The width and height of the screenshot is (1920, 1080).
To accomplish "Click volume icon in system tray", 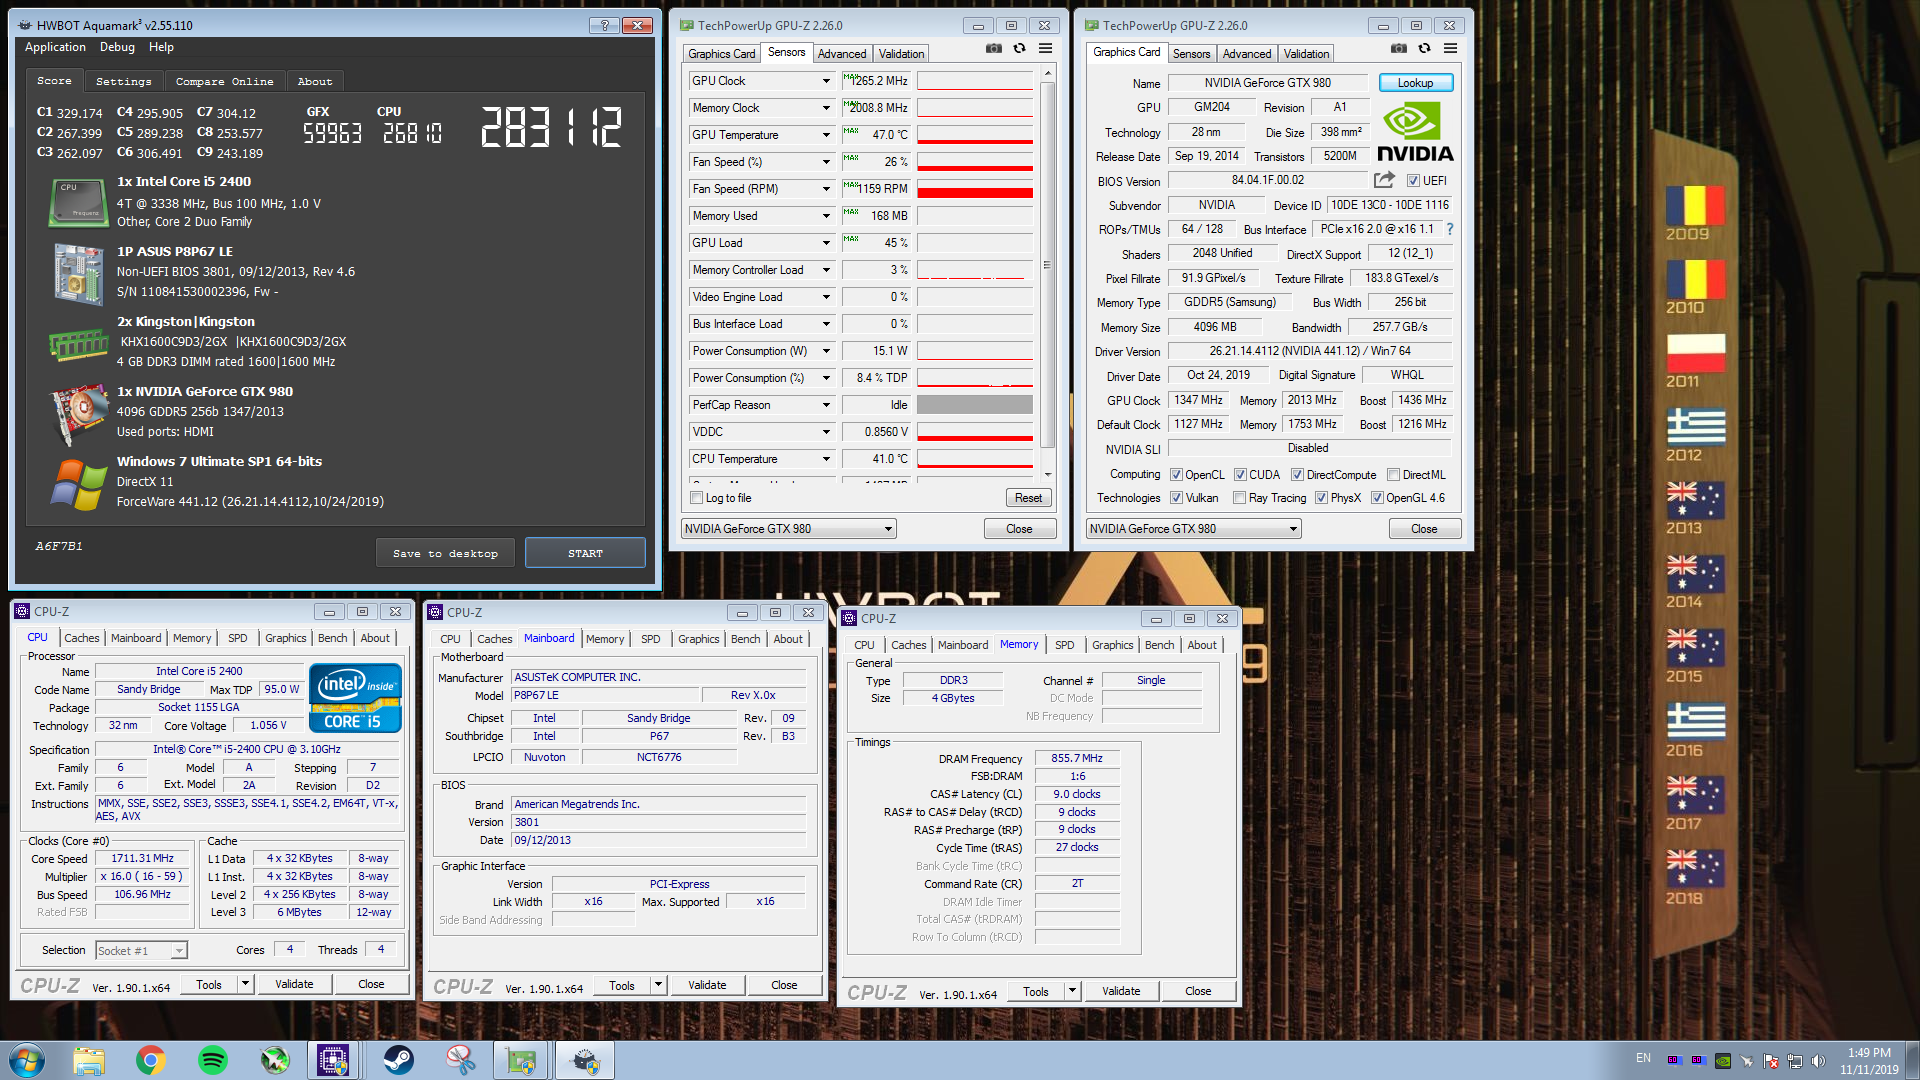I will click(1818, 1061).
